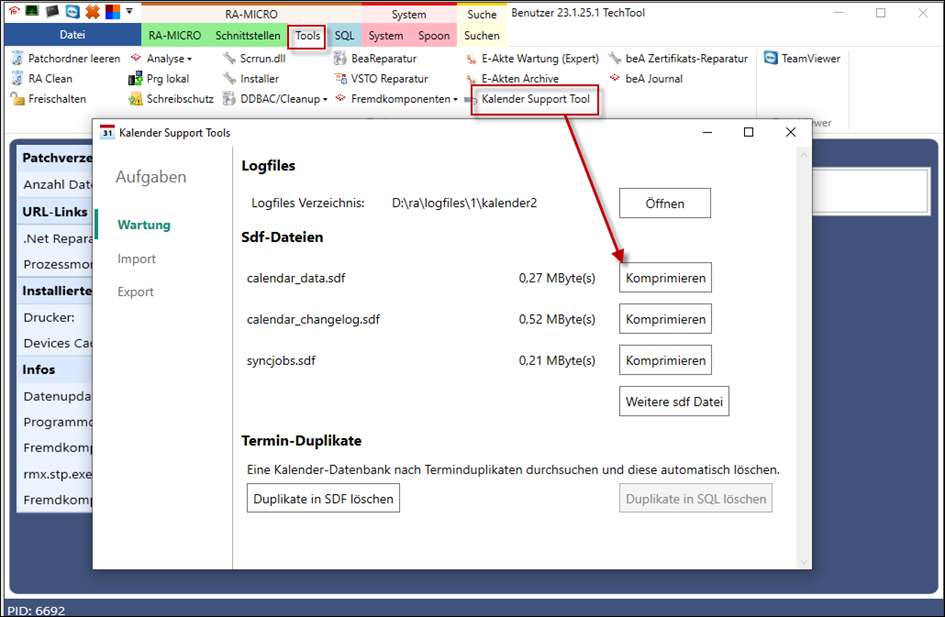
Task: Click the Fremdkomponenten icon
Action: click(x=341, y=98)
